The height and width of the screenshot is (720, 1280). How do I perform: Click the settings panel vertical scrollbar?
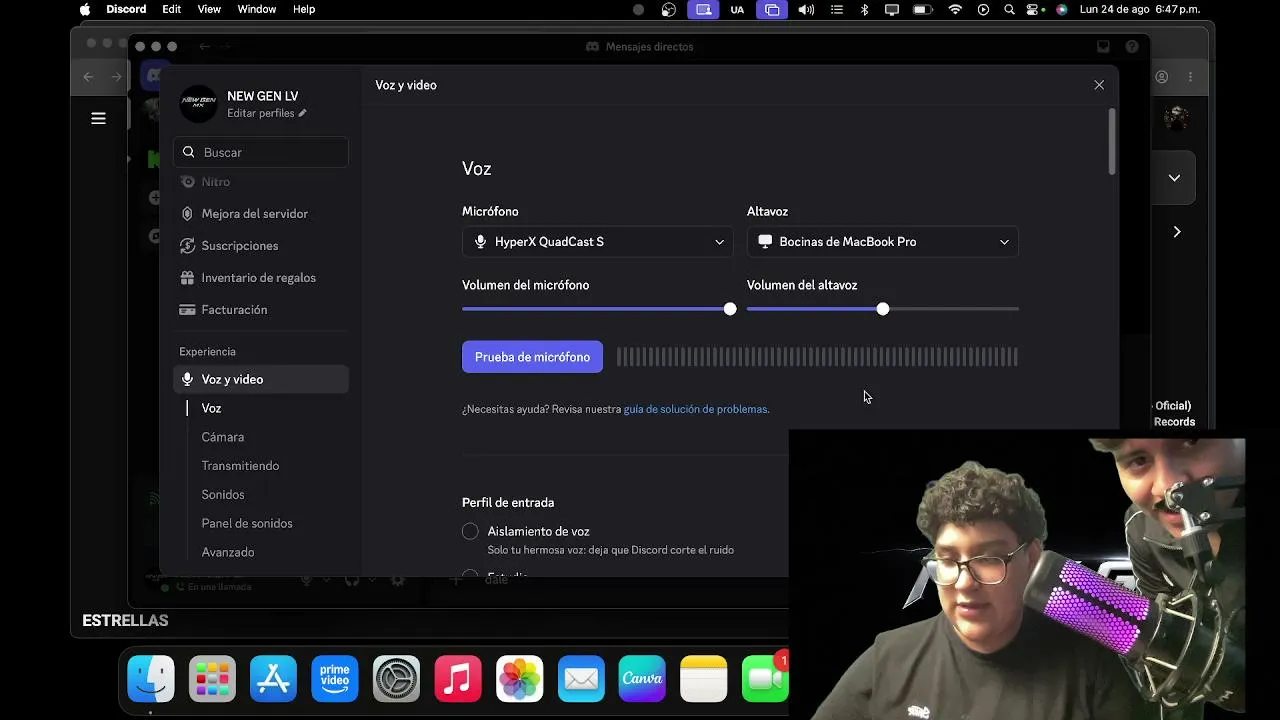1112,143
